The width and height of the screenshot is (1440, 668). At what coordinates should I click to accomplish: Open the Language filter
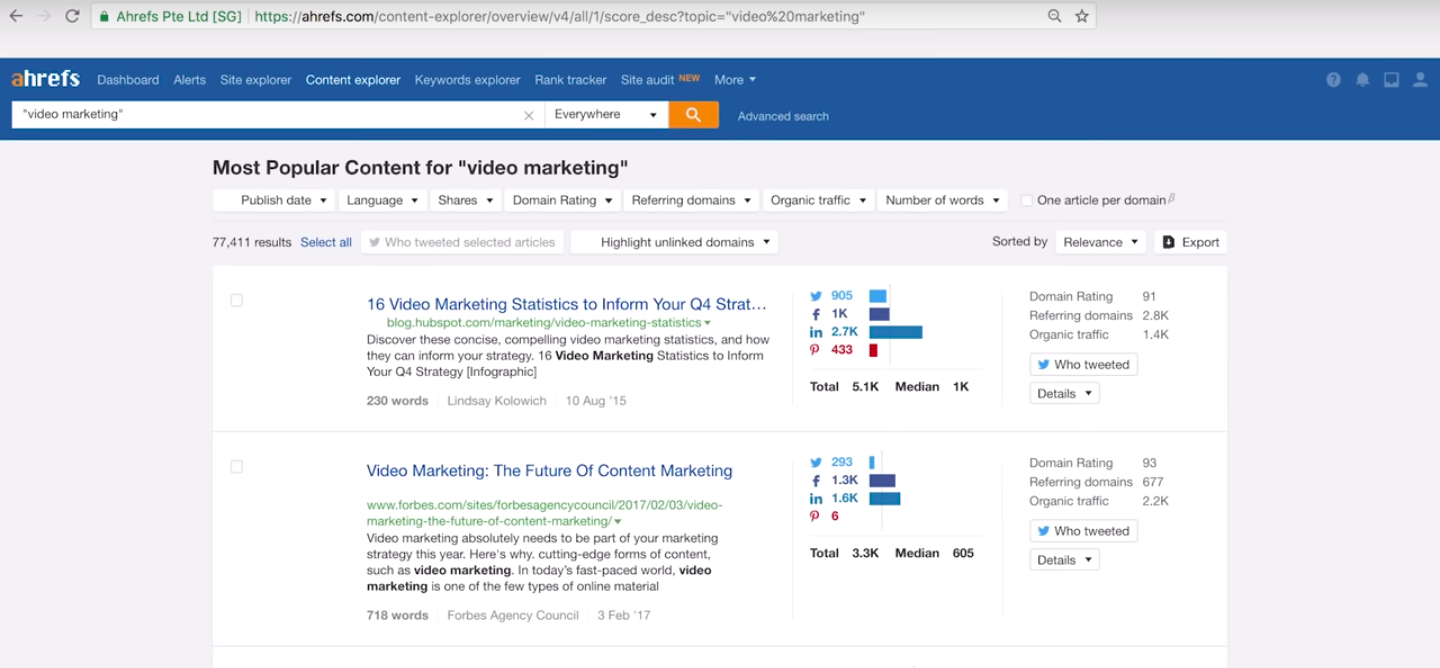(x=383, y=200)
